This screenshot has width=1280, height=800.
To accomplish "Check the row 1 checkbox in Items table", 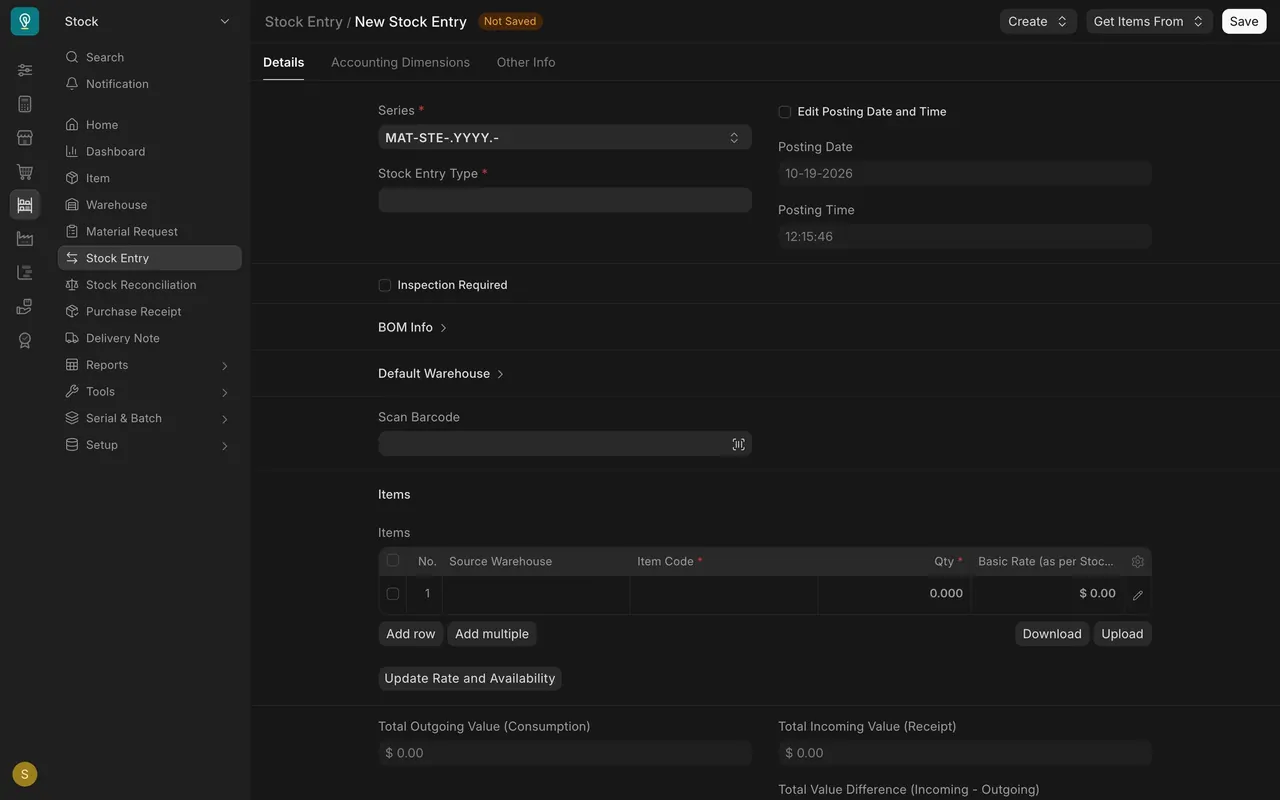I will click(x=393, y=594).
